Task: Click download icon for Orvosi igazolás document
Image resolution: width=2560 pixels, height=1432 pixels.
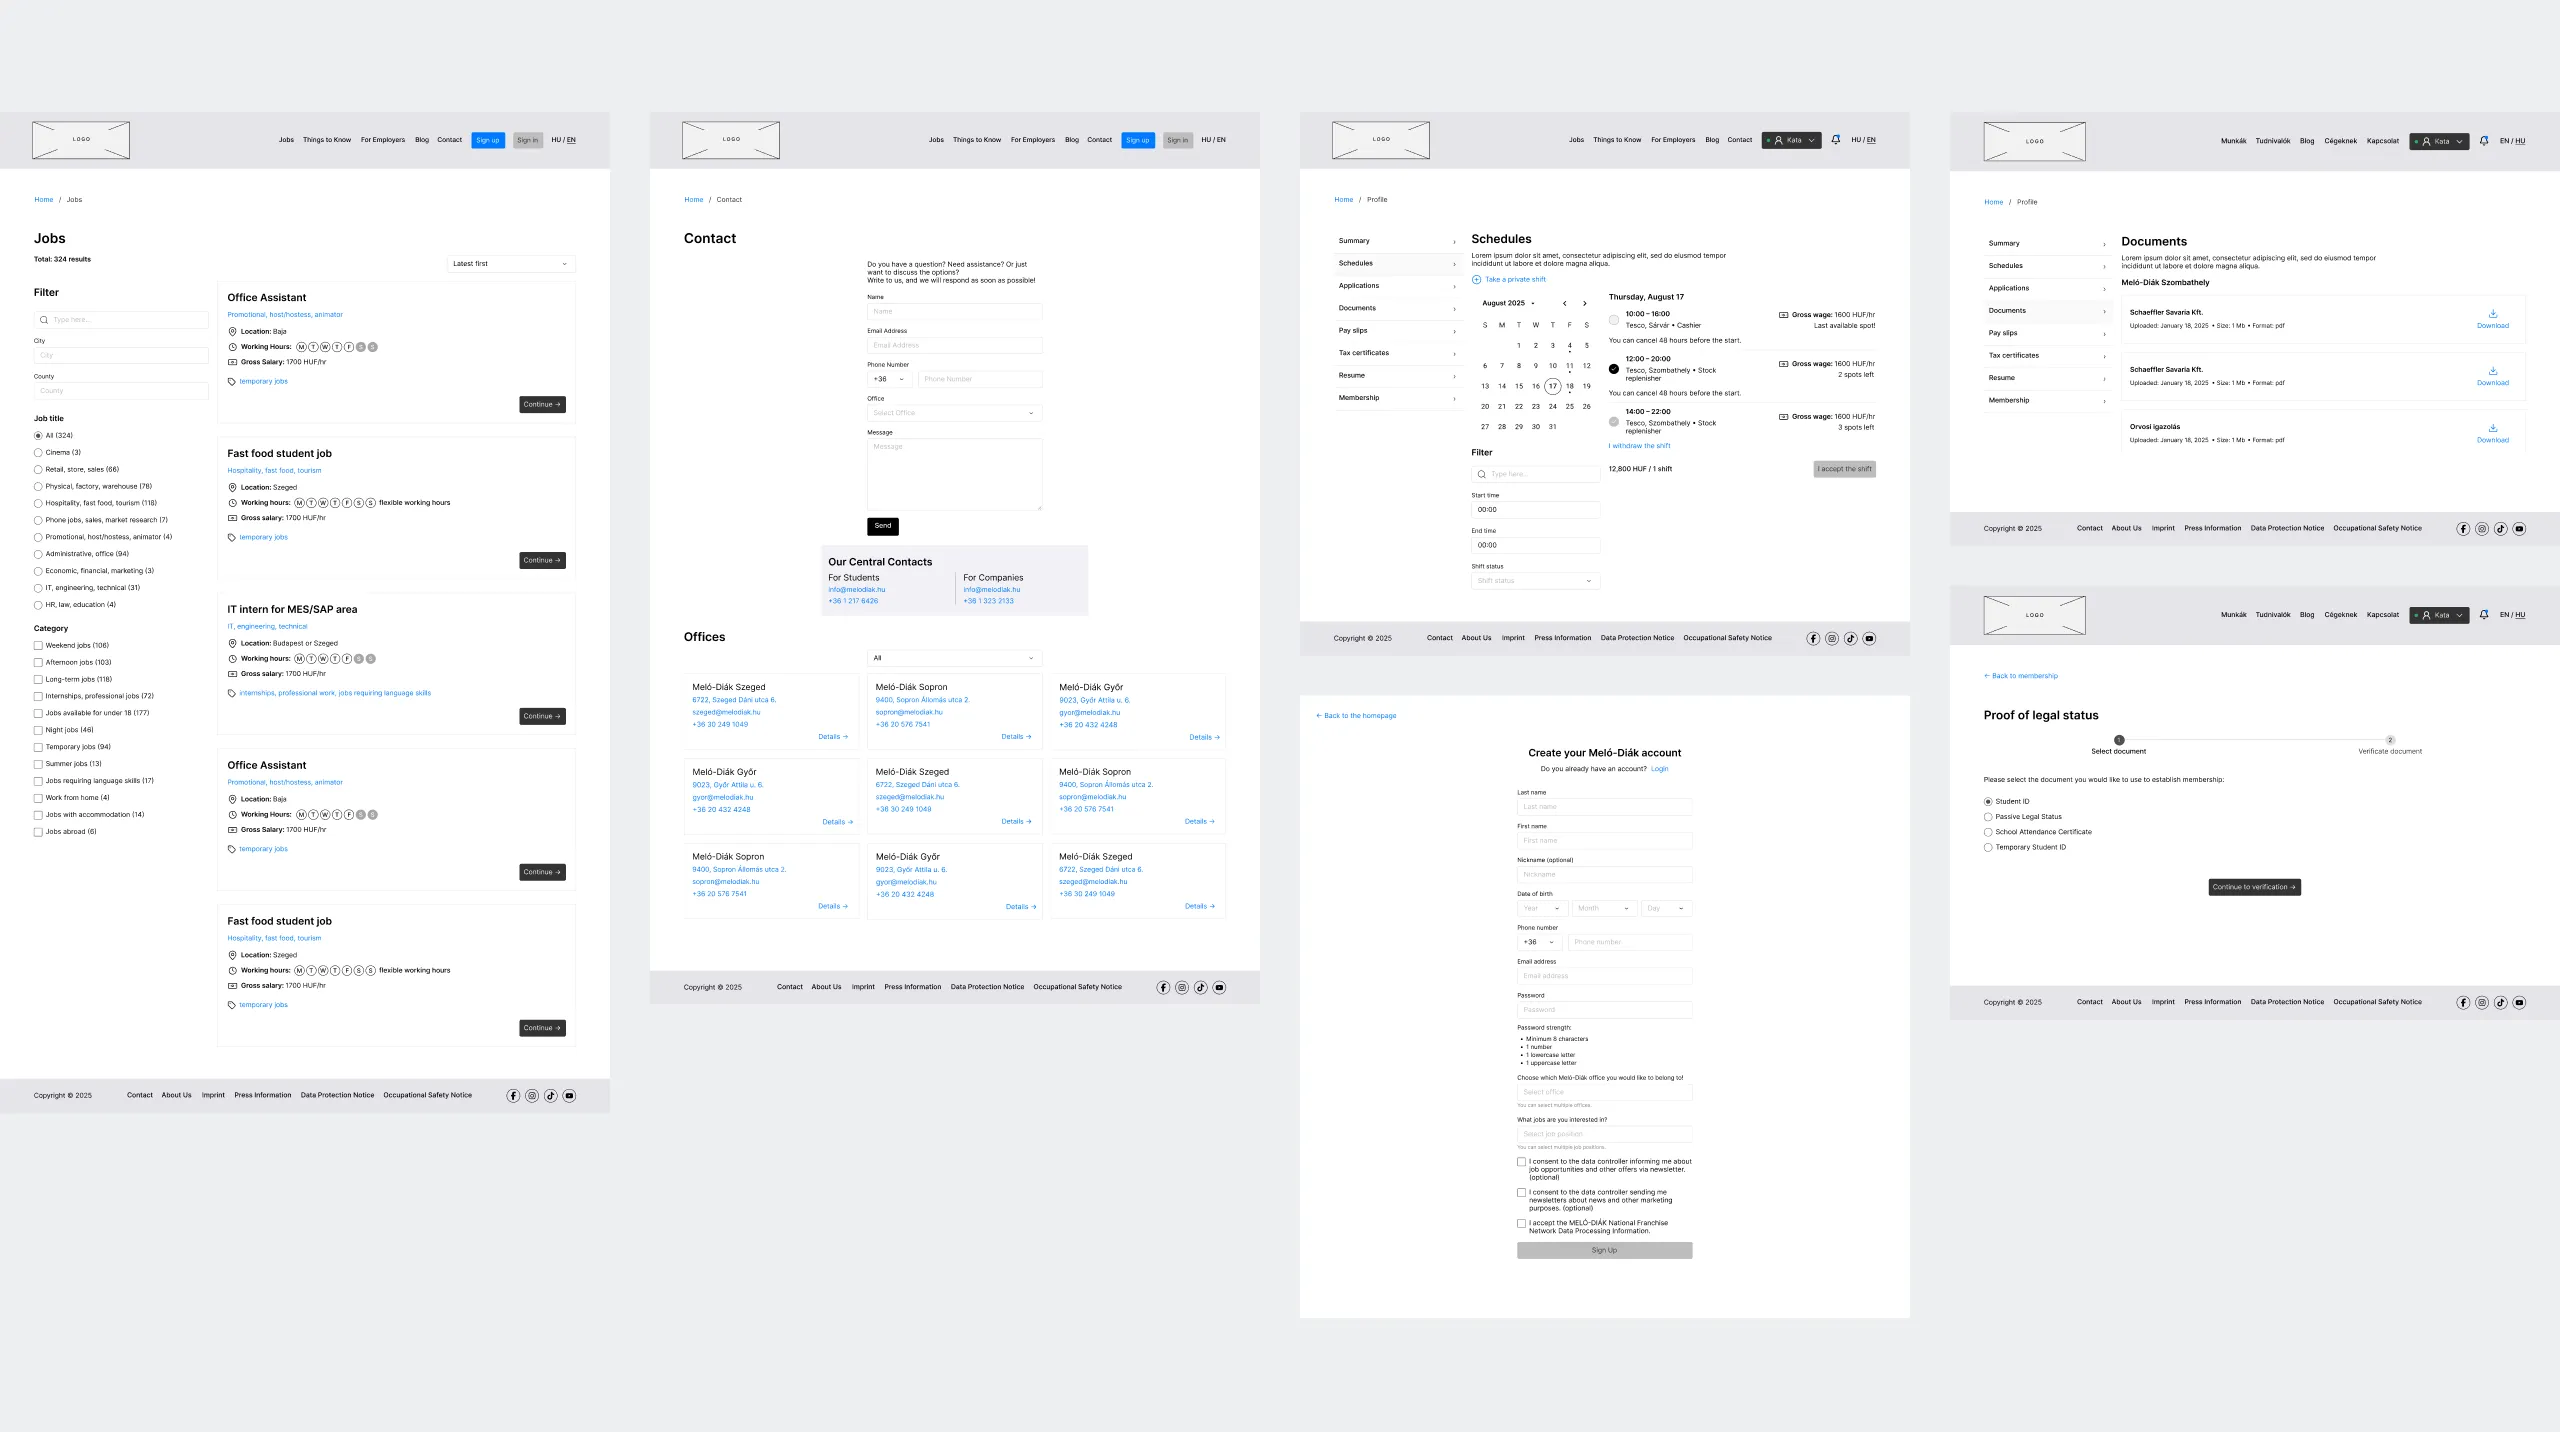Action: click(x=2492, y=428)
